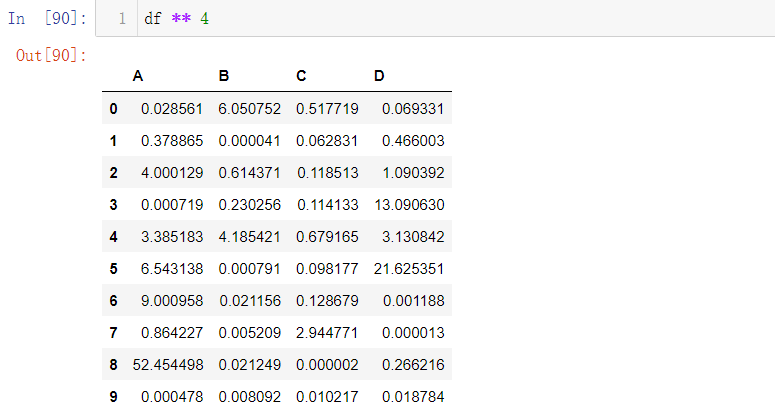The height and width of the screenshot is (407, 775).
Task: Click cell value 0.000791
Action: (x=250, y=269)
